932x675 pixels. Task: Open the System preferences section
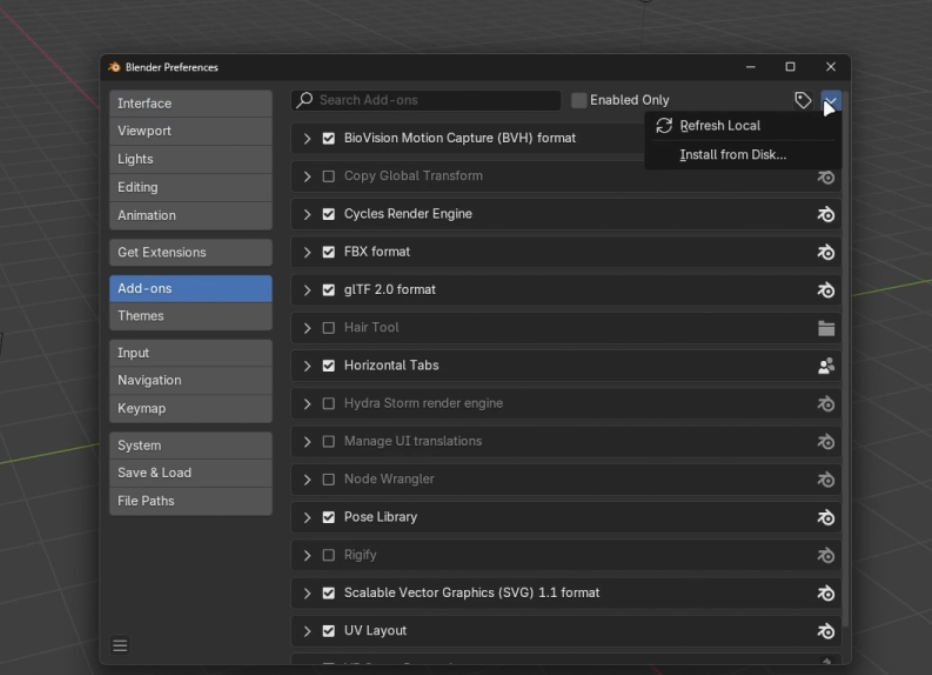pos(191,446)
